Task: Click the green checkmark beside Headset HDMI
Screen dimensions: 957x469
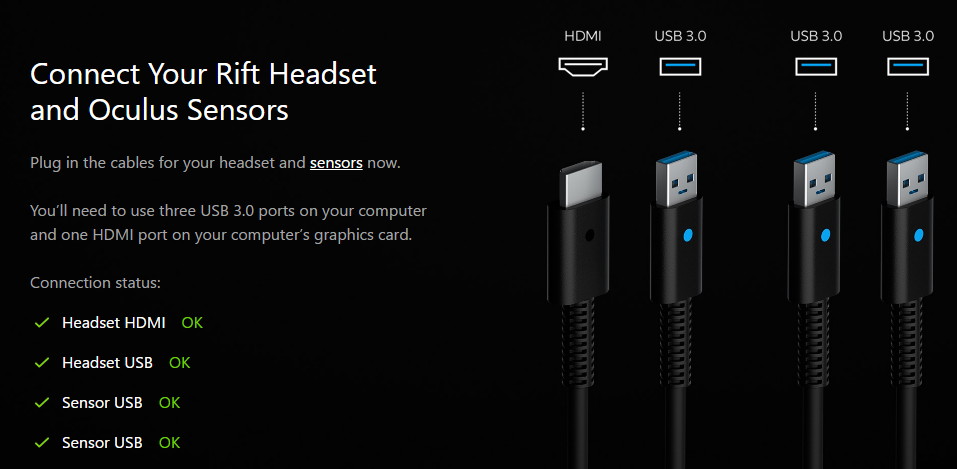Action: point(42,322)
